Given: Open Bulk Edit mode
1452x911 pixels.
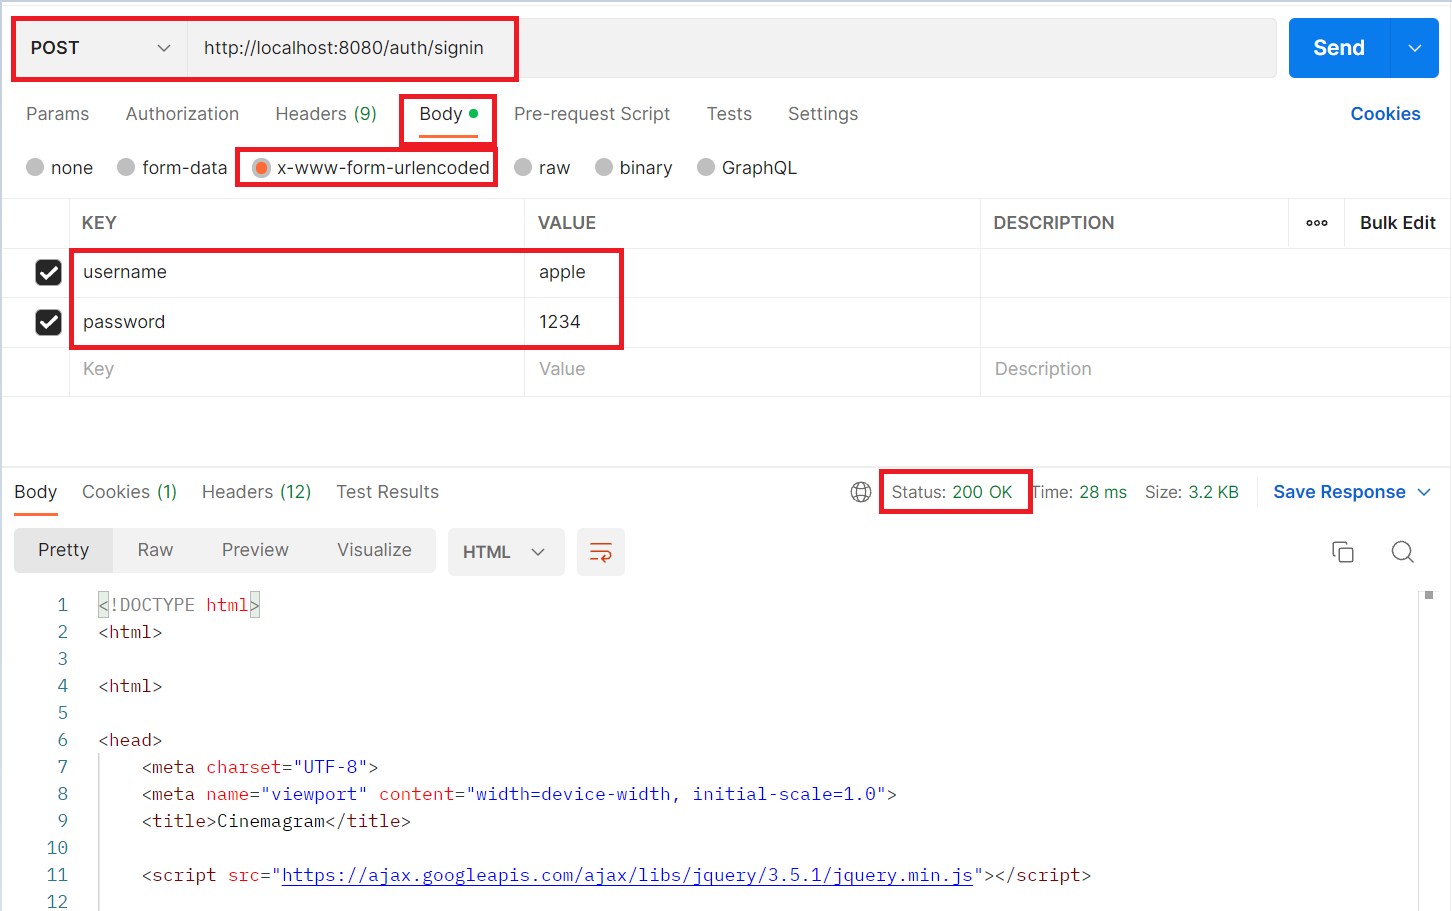Looking at the screenshot, I should (x=1397, y=223).
